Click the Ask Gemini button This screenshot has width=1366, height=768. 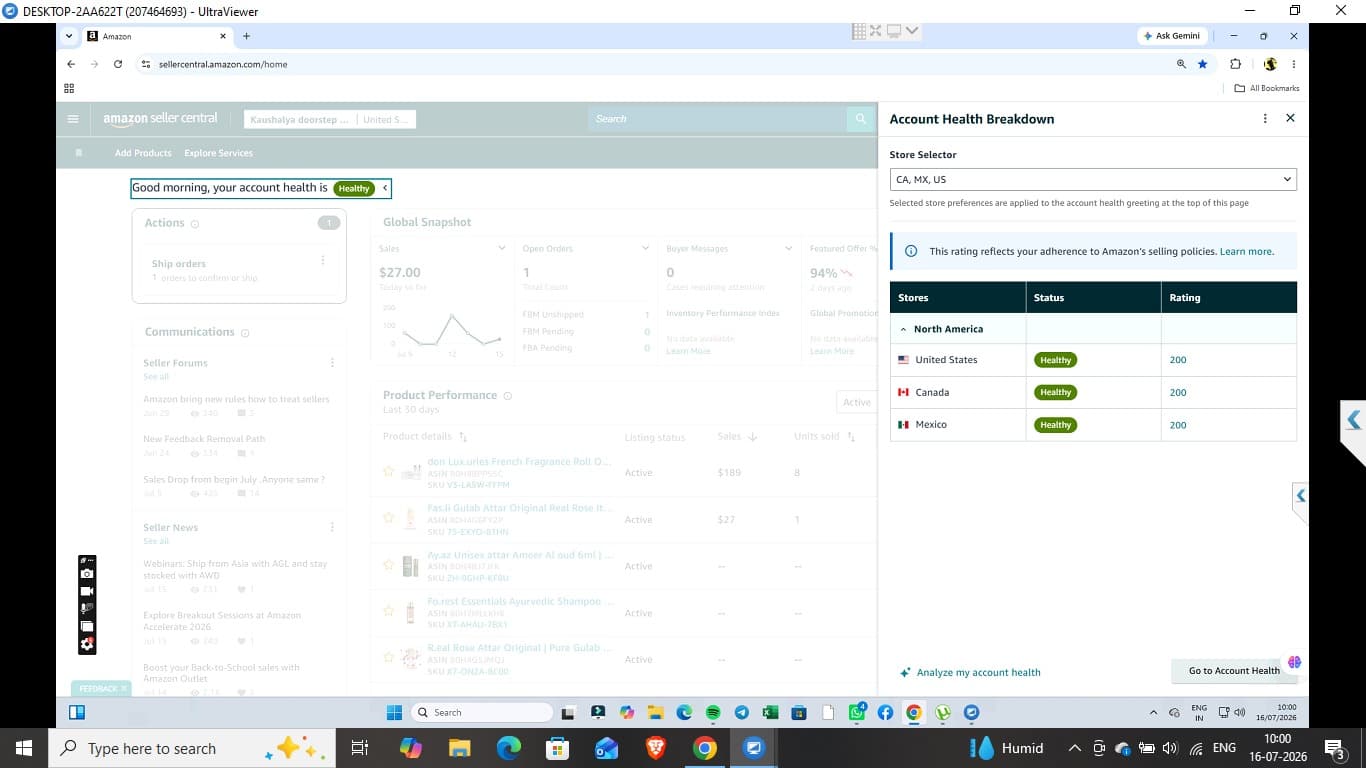click(1171, 36)
